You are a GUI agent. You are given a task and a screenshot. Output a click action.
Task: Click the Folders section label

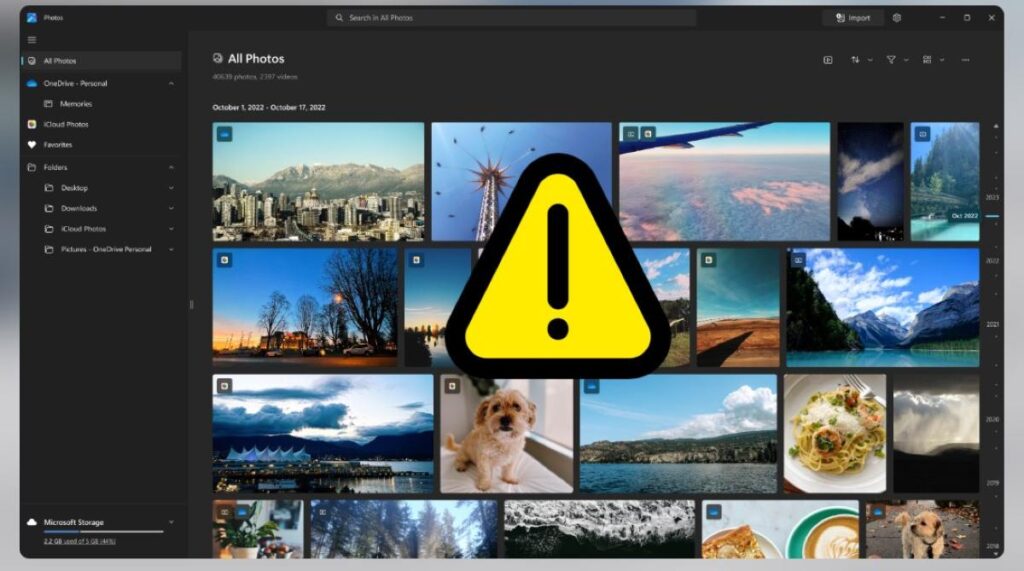56,167
